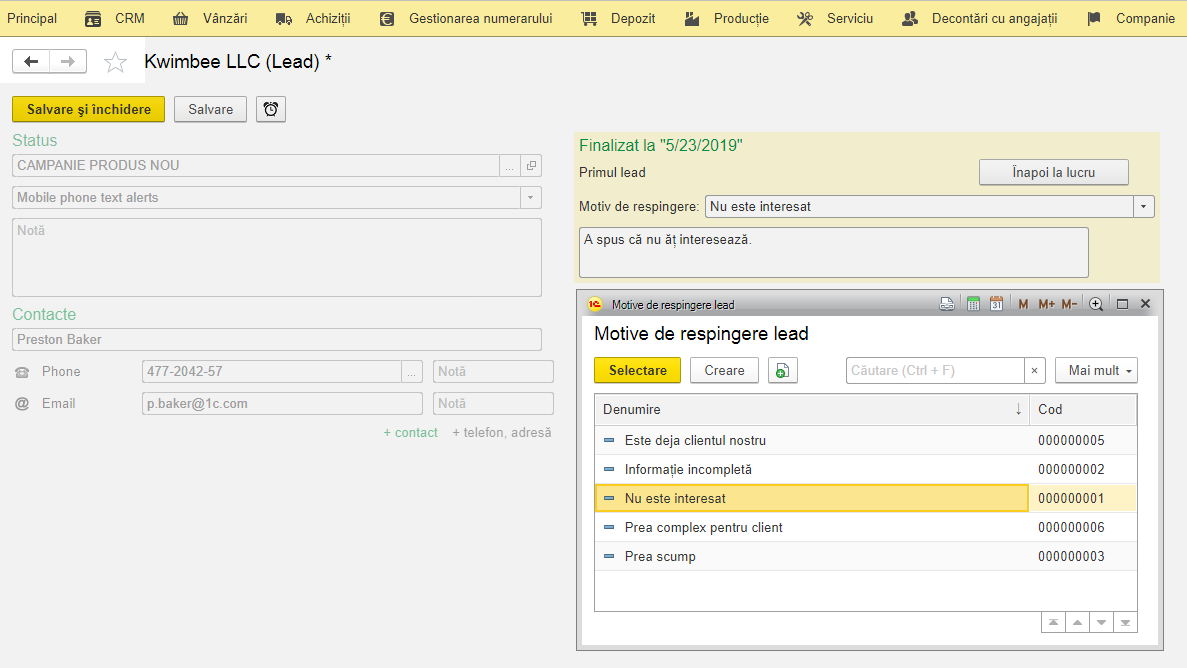The width and height of the screenshot is (1187, 668).
Task: Expand the Mobile phone text alerts dropdown
Action: point(531,198)
